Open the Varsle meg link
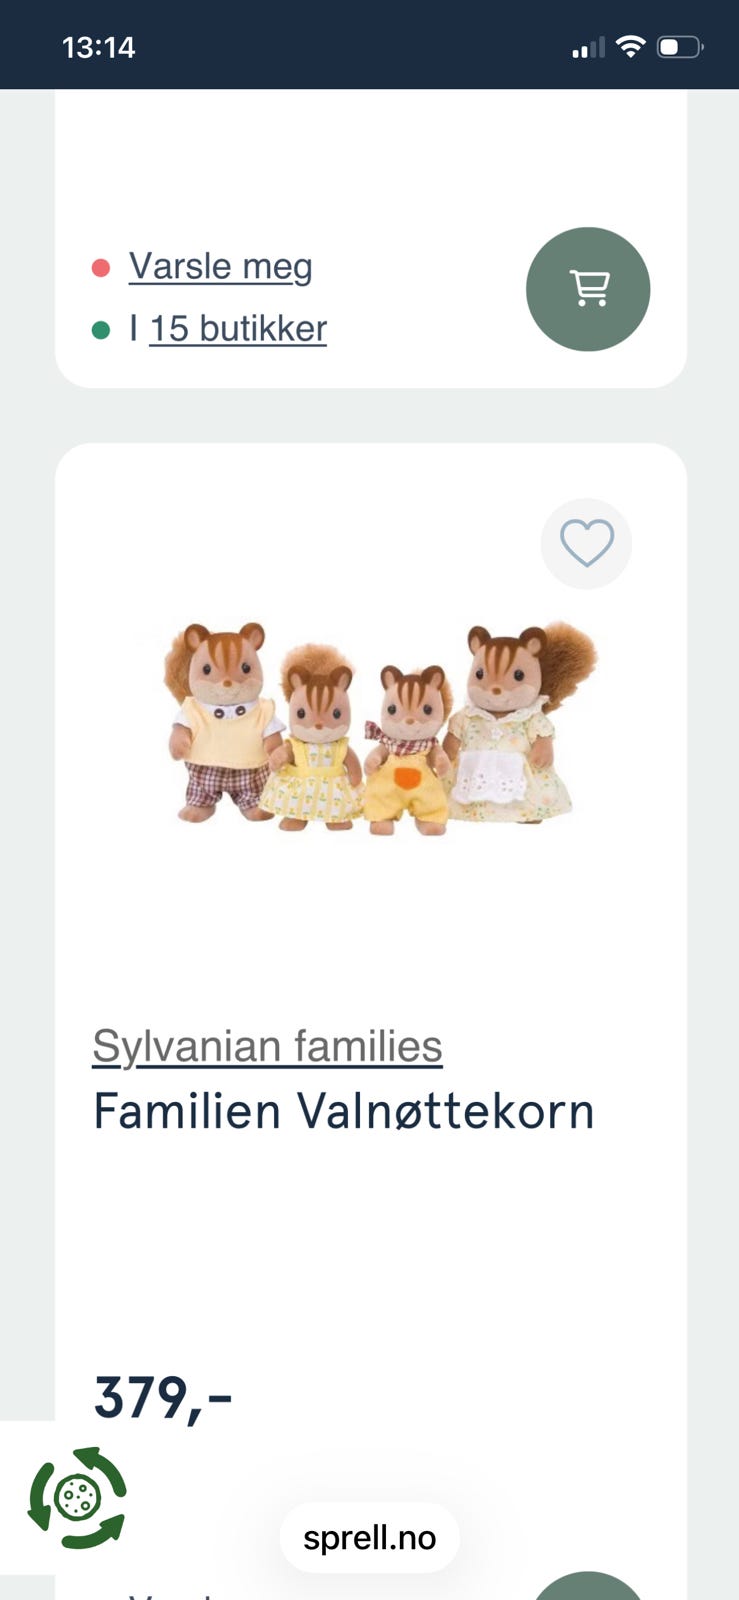The width and height of the screenshot is (739, 1600). (x=220, y=267)
